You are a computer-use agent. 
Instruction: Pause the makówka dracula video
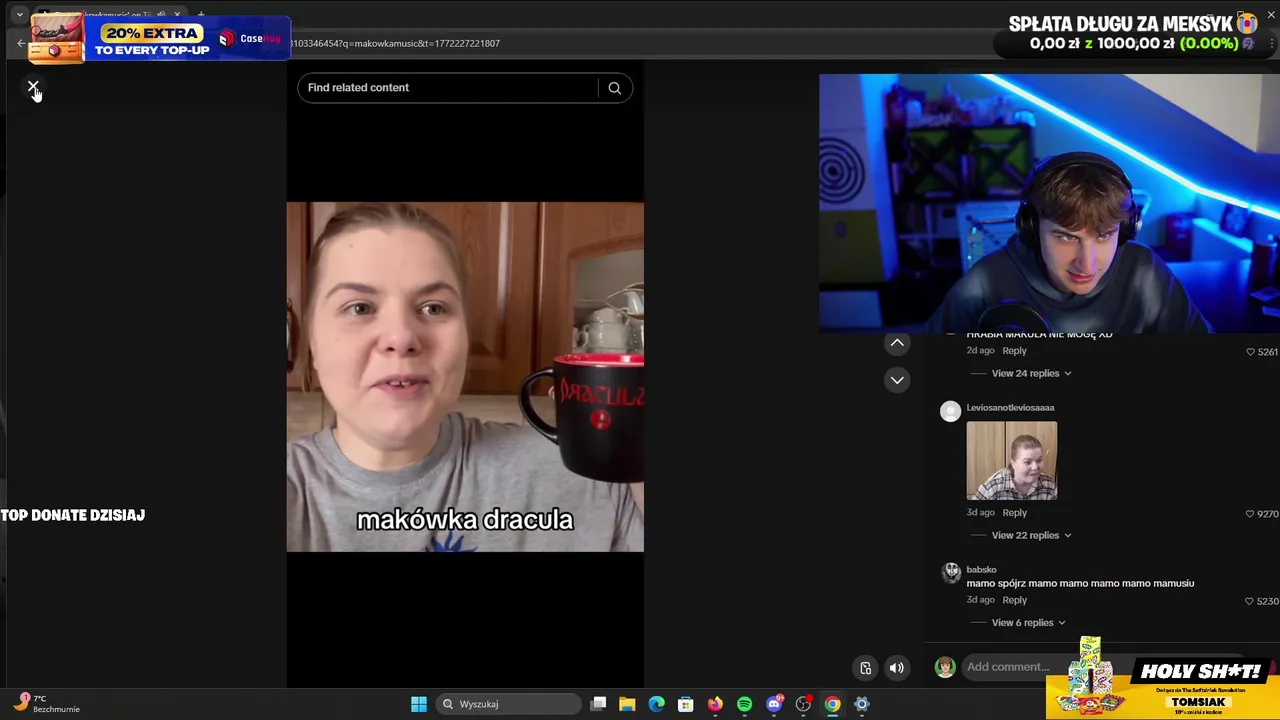click(x=465, y=376)
